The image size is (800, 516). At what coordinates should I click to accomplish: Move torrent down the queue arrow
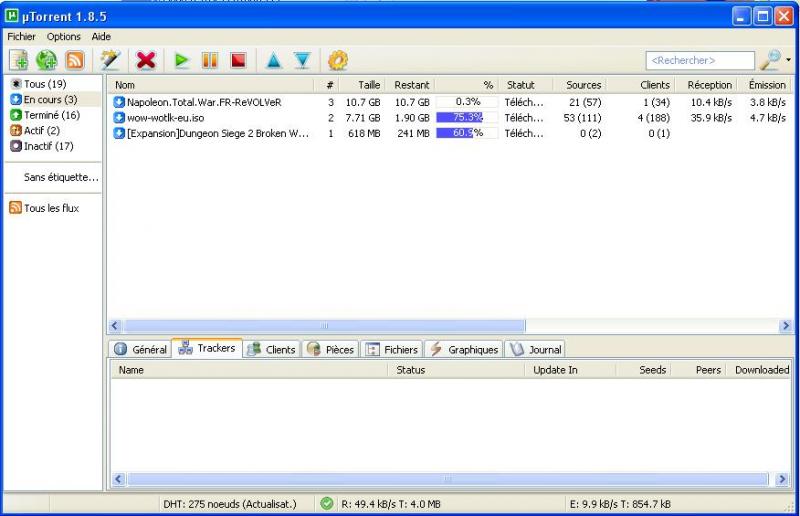click(303, 60)
